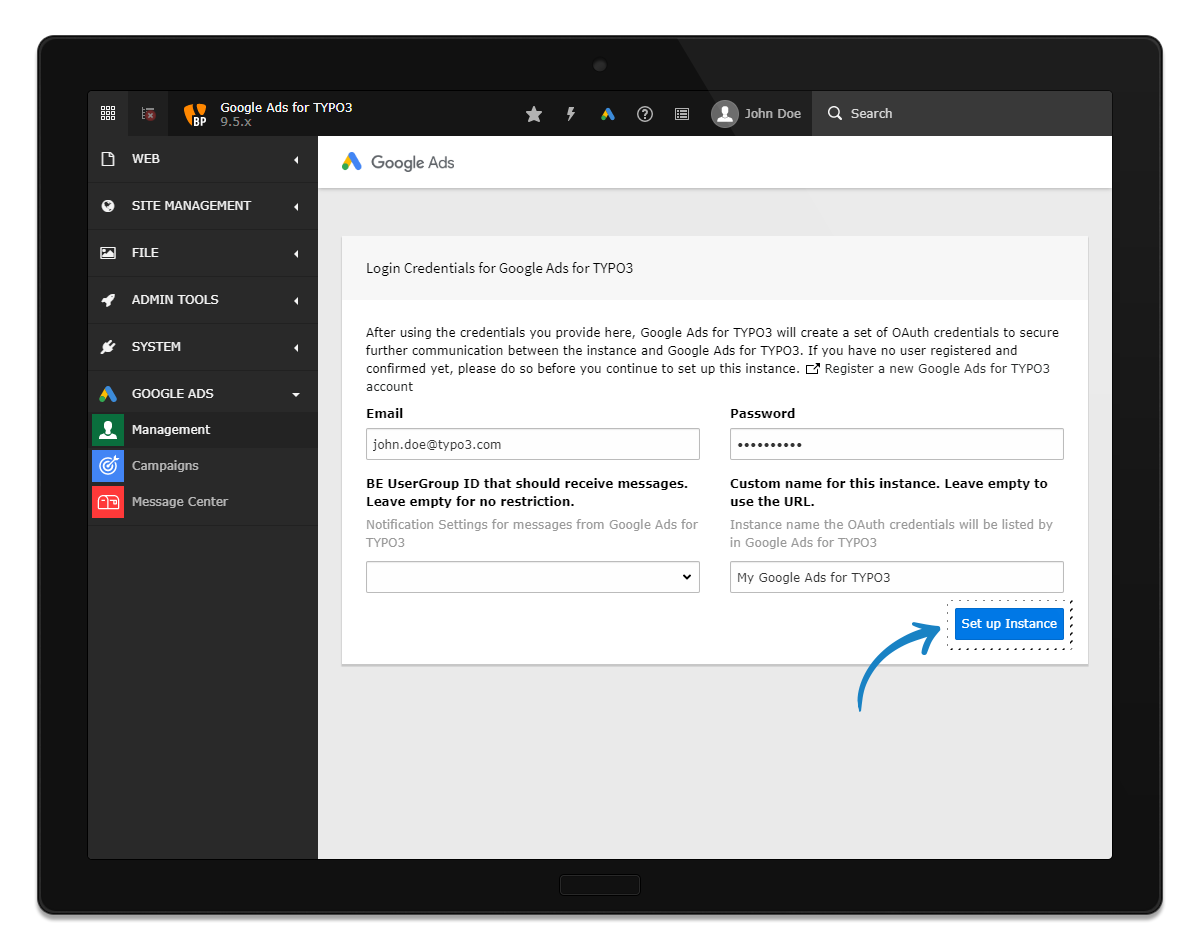Click the 9.5.x version text

click(236, 122)
